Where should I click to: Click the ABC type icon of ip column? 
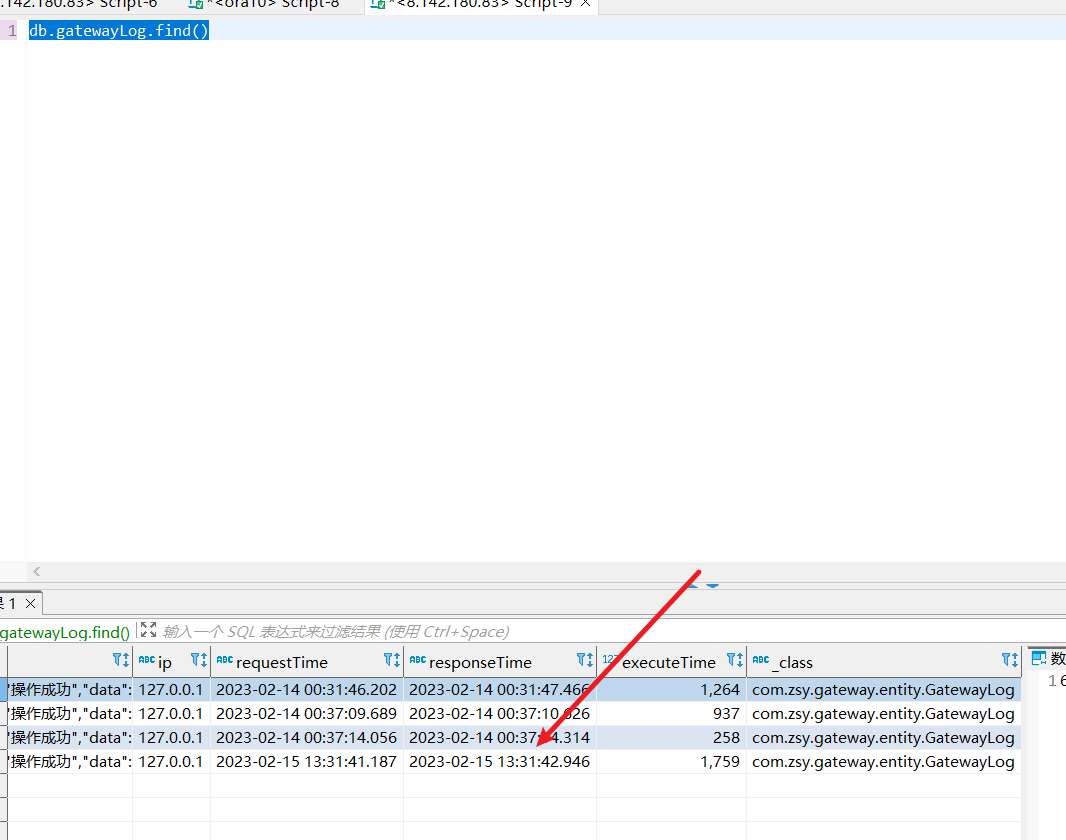tap(147, 659)
